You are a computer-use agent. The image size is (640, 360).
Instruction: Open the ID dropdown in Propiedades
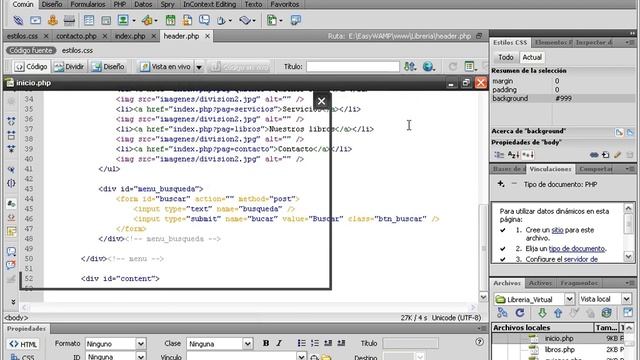point(140,356)
